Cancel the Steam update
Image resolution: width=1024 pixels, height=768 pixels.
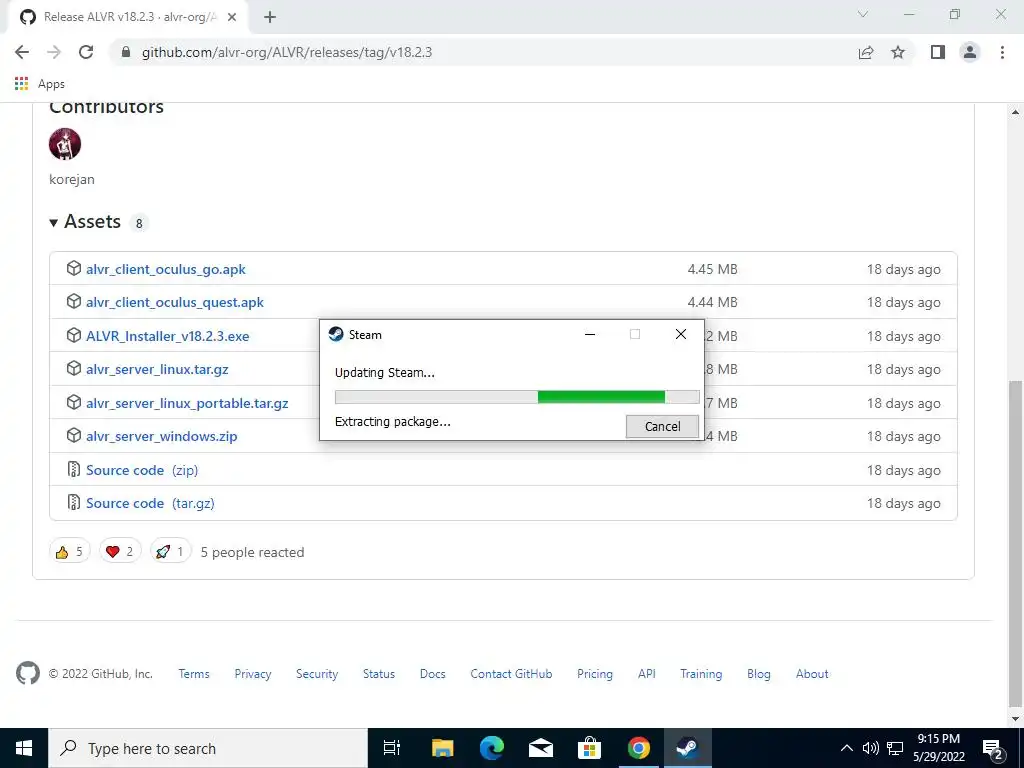pos(662,426)
